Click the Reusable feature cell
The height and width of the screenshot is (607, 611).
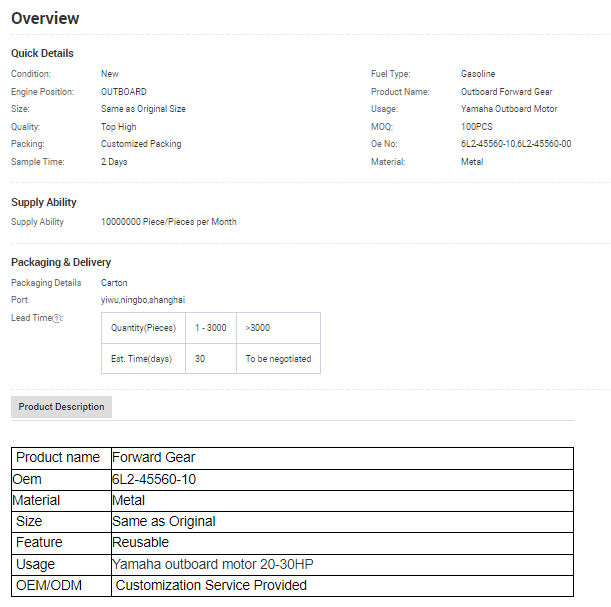pyautogui.click(x=141, y=542)
